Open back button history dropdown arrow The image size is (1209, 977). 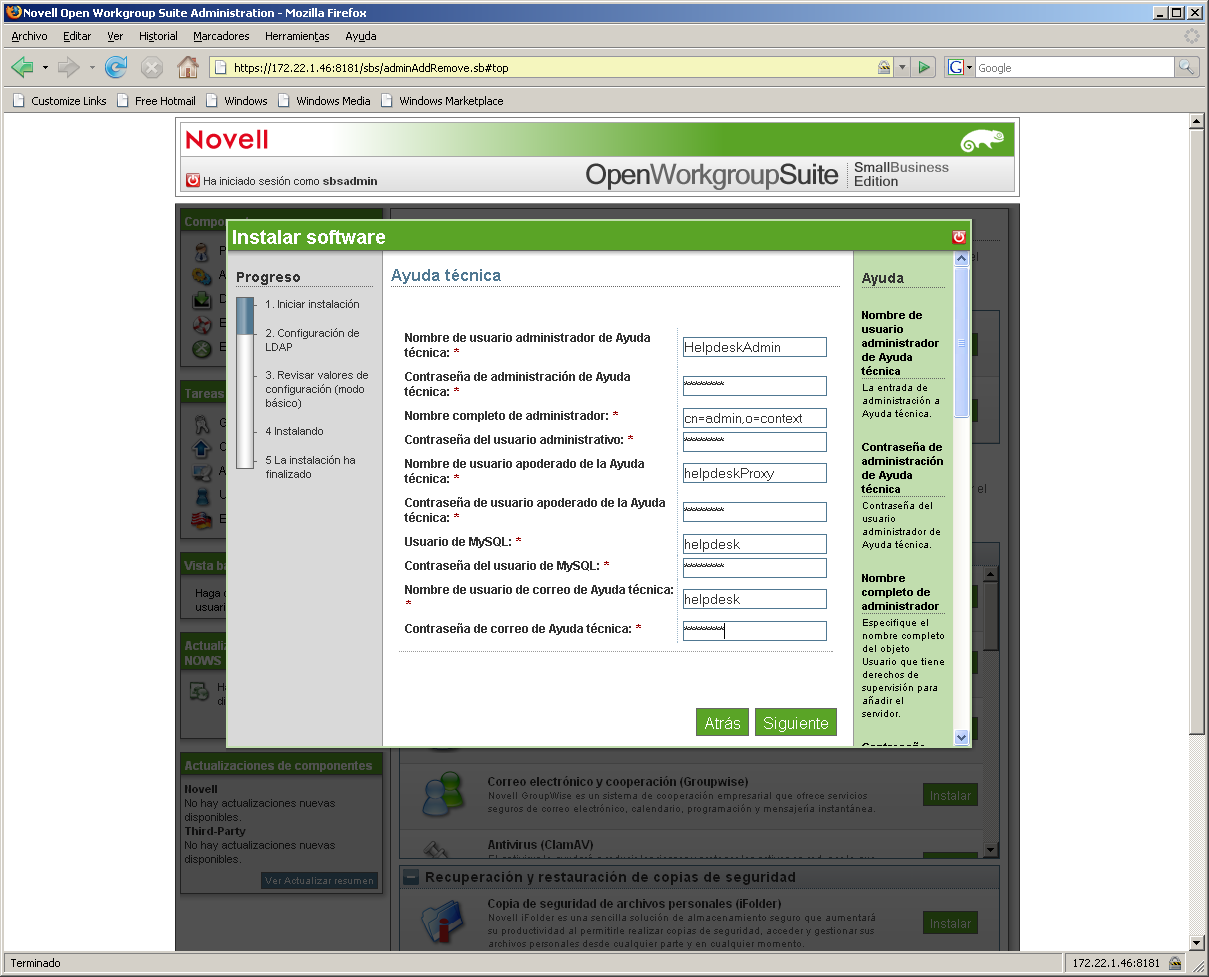point(45,67)
